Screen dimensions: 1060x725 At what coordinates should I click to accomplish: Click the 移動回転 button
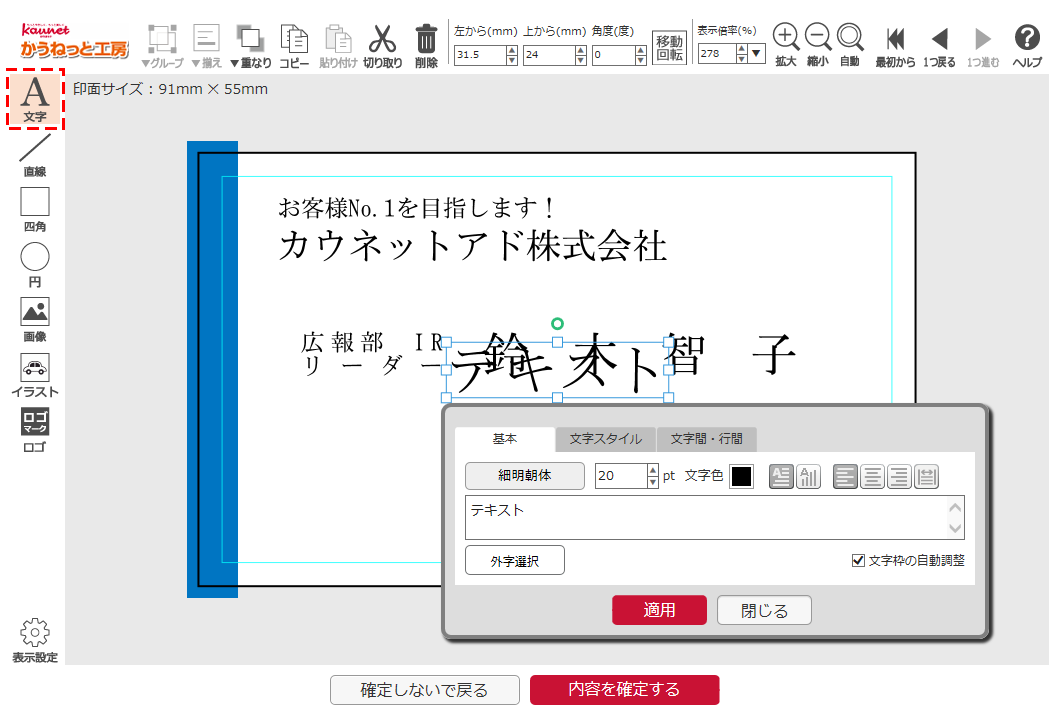pyautogui.click(x=669, y=47)
